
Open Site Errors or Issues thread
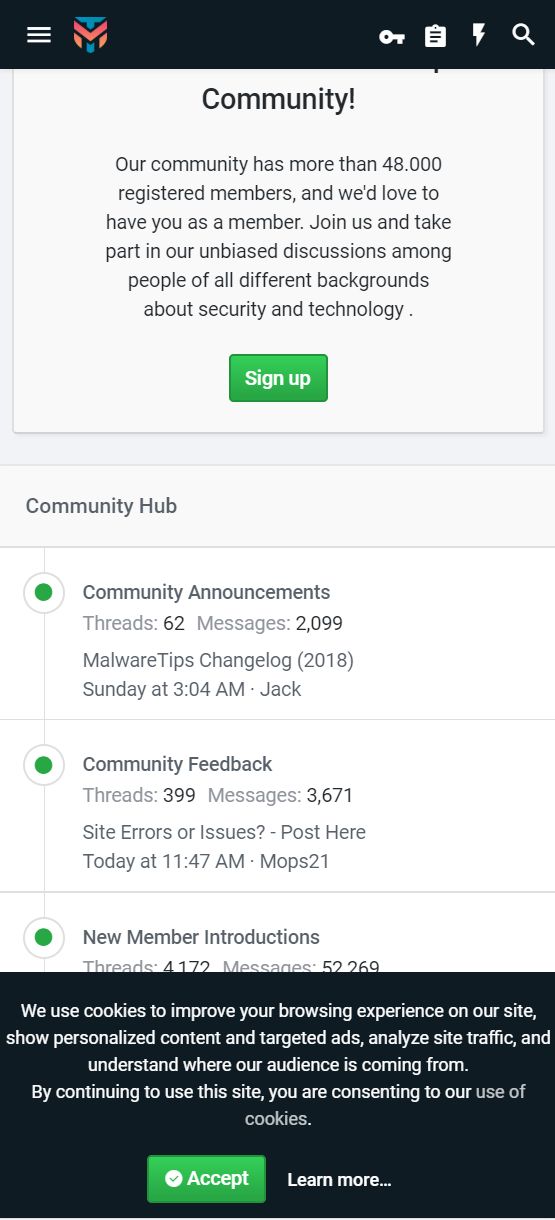[224, 832]
